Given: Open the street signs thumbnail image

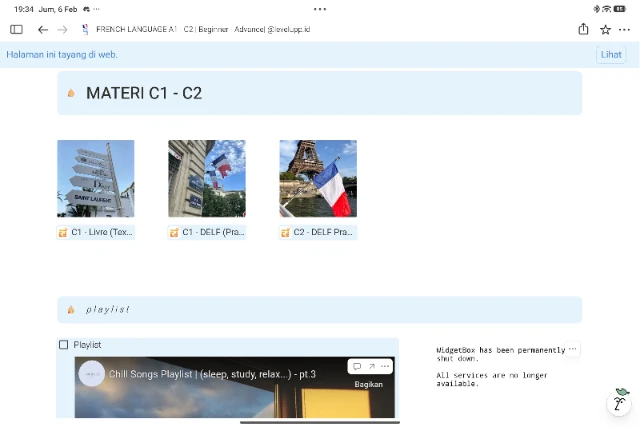Looking at the screenshot, I should 96,178.
